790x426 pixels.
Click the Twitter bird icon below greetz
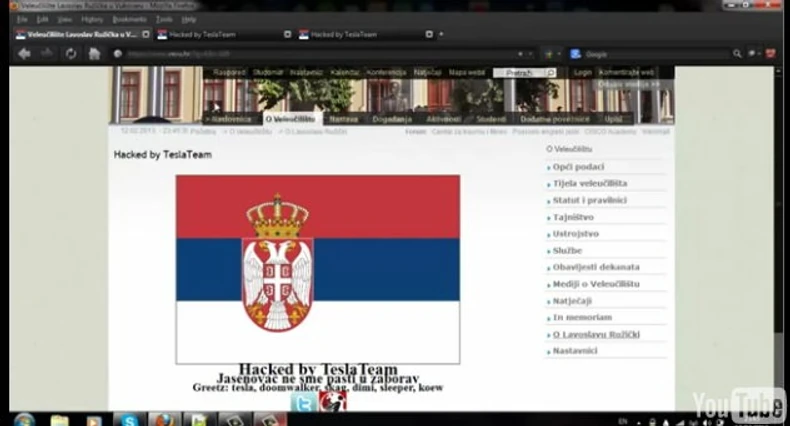tap(303, 402)
